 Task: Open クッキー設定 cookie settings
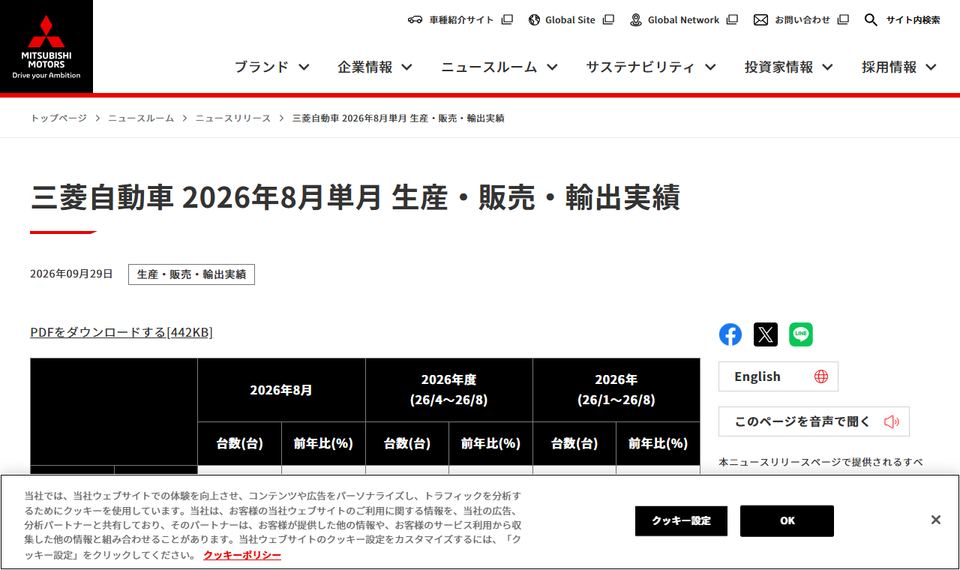point(681,521)
